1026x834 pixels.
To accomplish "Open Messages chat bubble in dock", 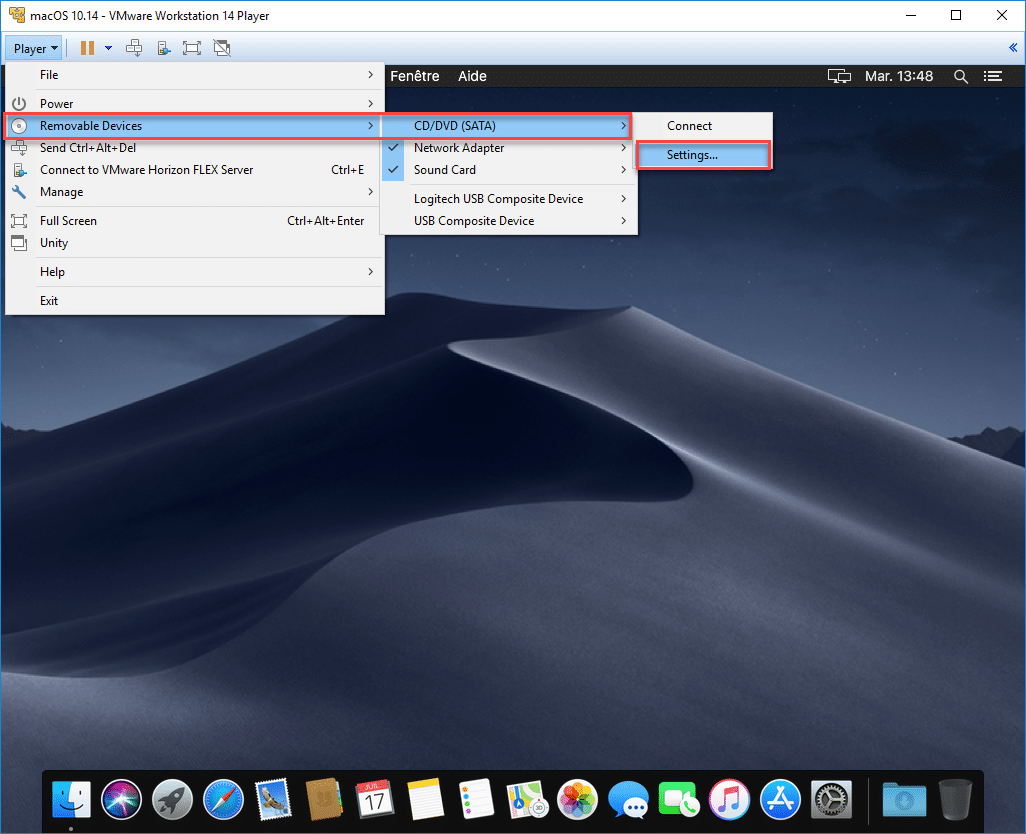I will pyautogui.click(x=628, y=799).
